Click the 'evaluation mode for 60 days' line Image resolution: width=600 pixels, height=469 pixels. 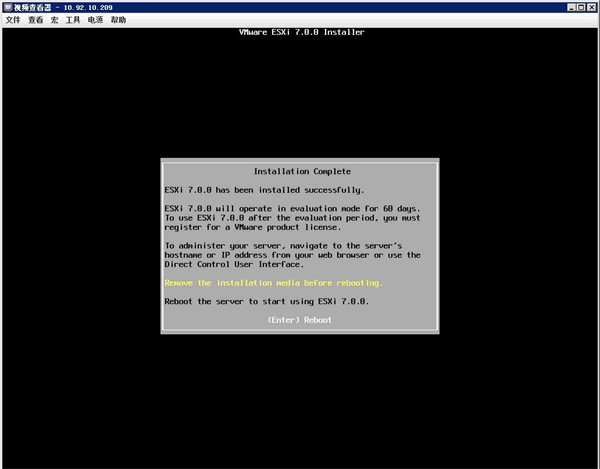tap(292, 209)
